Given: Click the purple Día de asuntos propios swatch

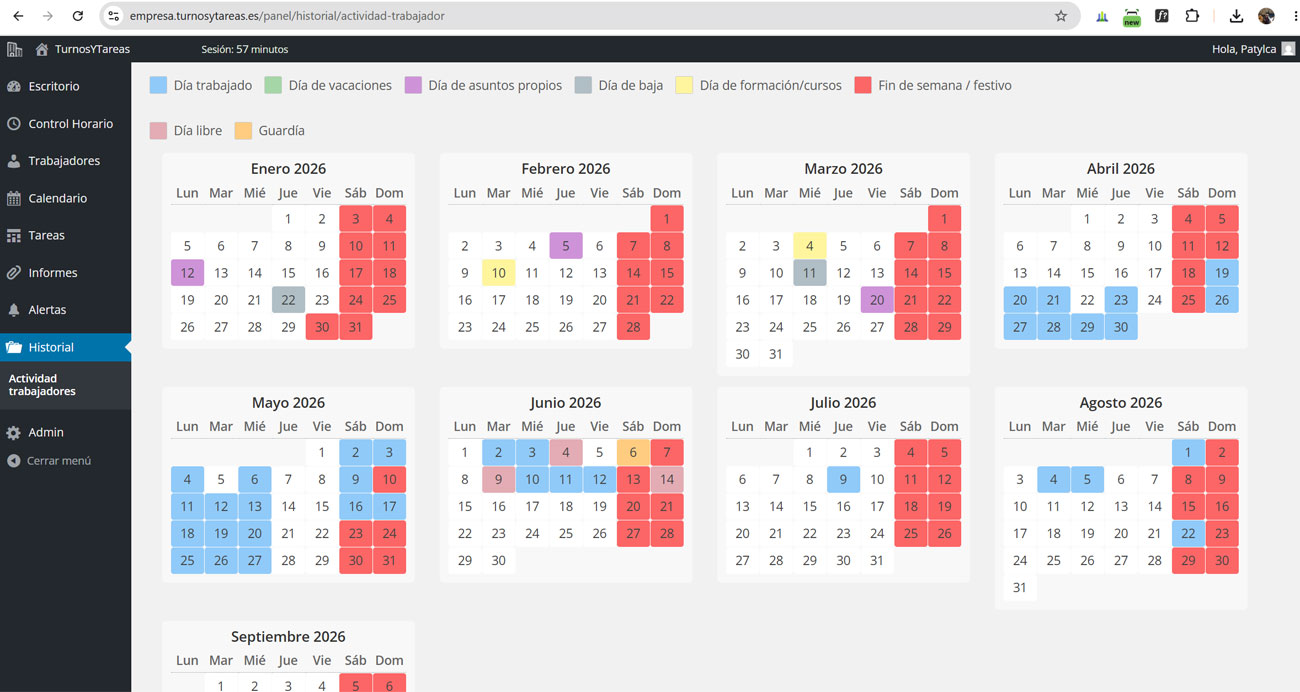Looking at the screenshot, I should [x=413, y=85].
